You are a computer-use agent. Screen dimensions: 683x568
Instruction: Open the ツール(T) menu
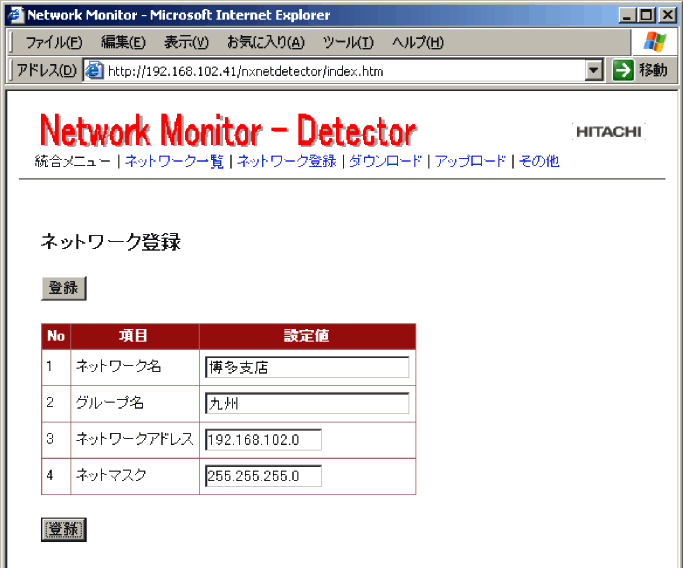(348, 42)
